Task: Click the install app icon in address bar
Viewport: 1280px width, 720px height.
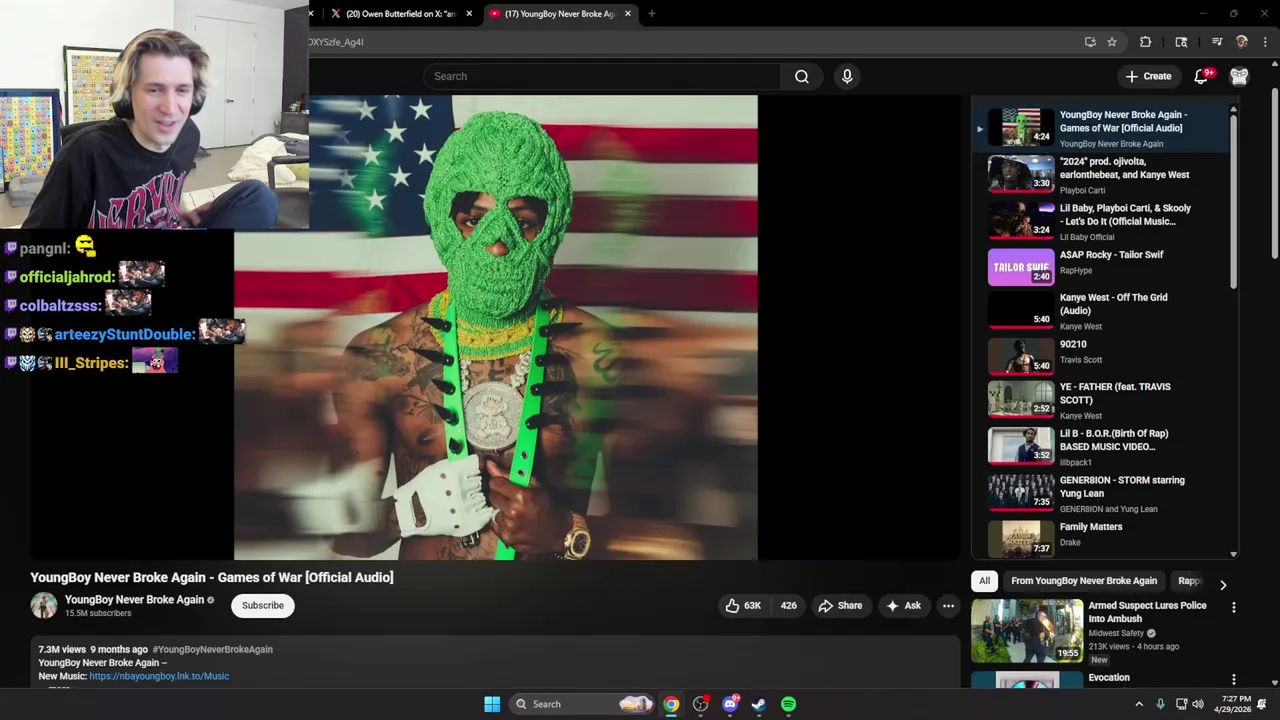Action: [x=1090, y=42]
